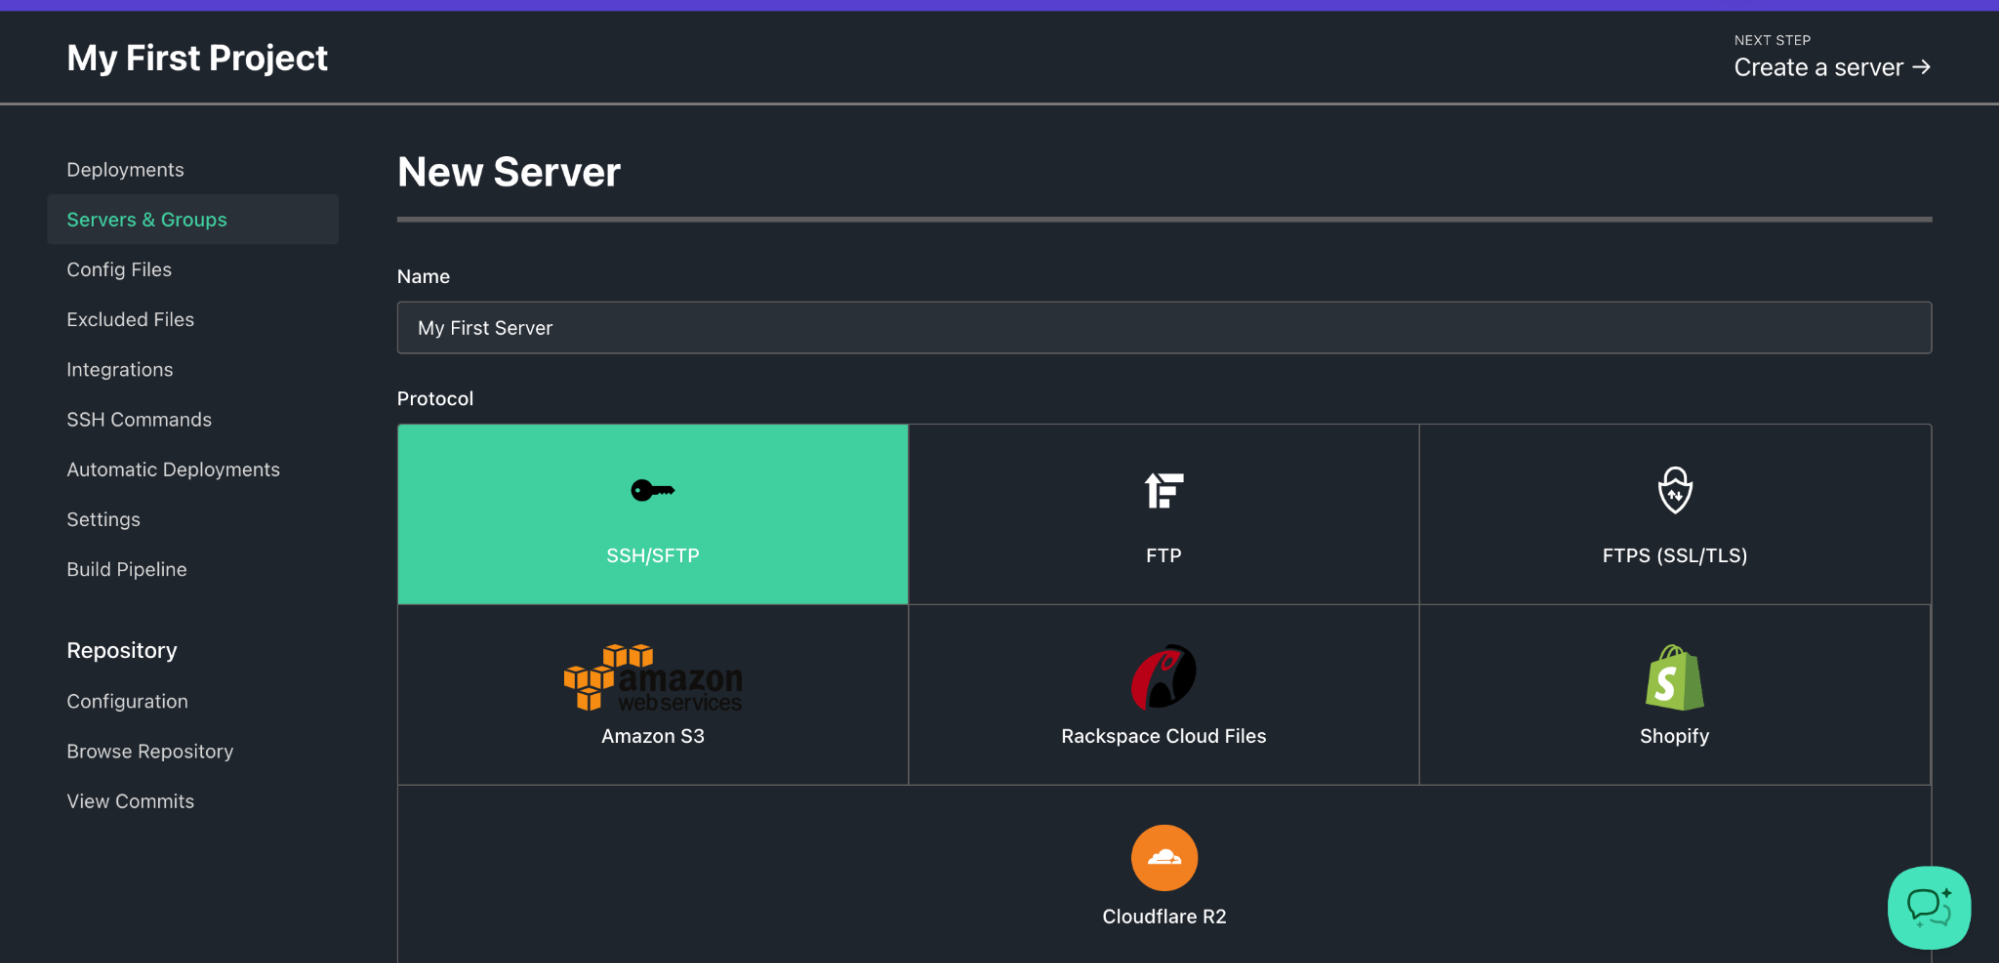The height and width of the screenshot is (964, 1999).
Task: Open the Config Files section
Action: point(118,269)
